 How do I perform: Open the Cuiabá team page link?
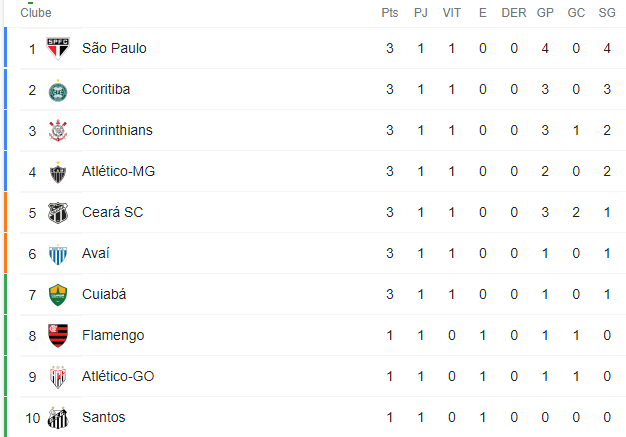tap(104, 294)
